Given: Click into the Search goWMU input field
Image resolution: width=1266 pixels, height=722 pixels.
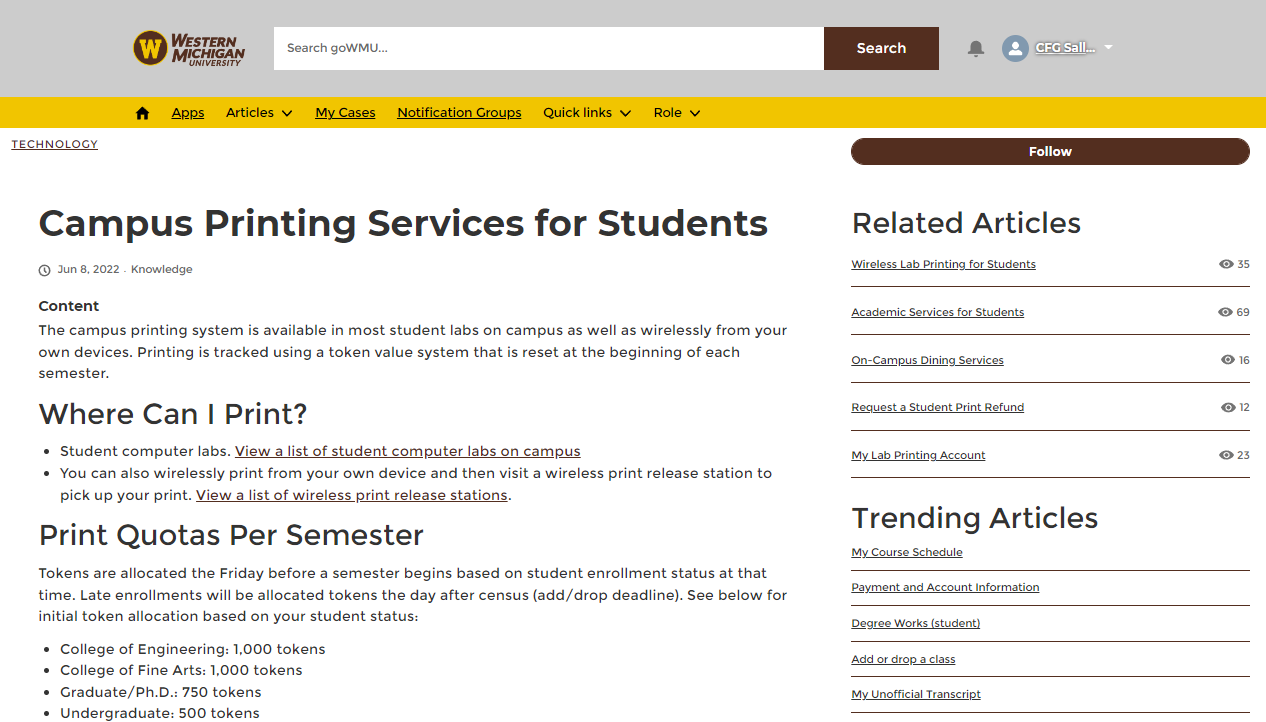Looking at the screenshot, I should 548,48.
